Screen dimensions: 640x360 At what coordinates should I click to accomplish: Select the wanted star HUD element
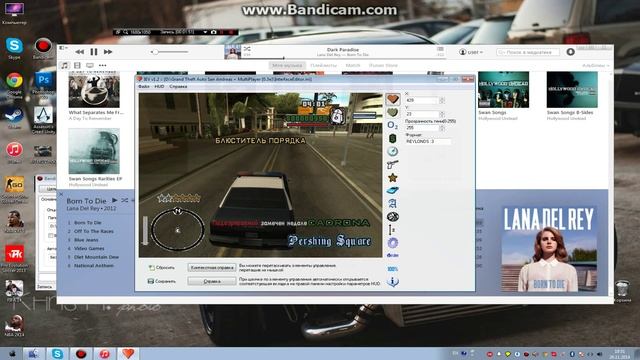[x=393, y=178]
